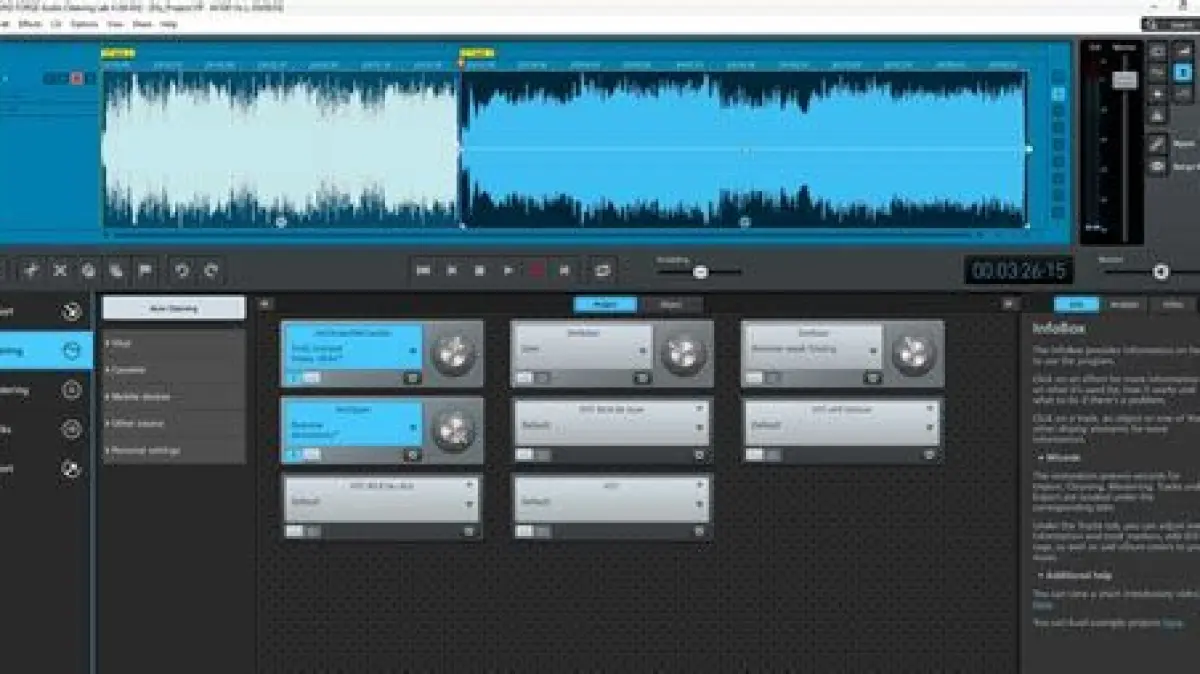
Task: Expand the 'Mobile devices' preset category
Action: pos(140,397)
